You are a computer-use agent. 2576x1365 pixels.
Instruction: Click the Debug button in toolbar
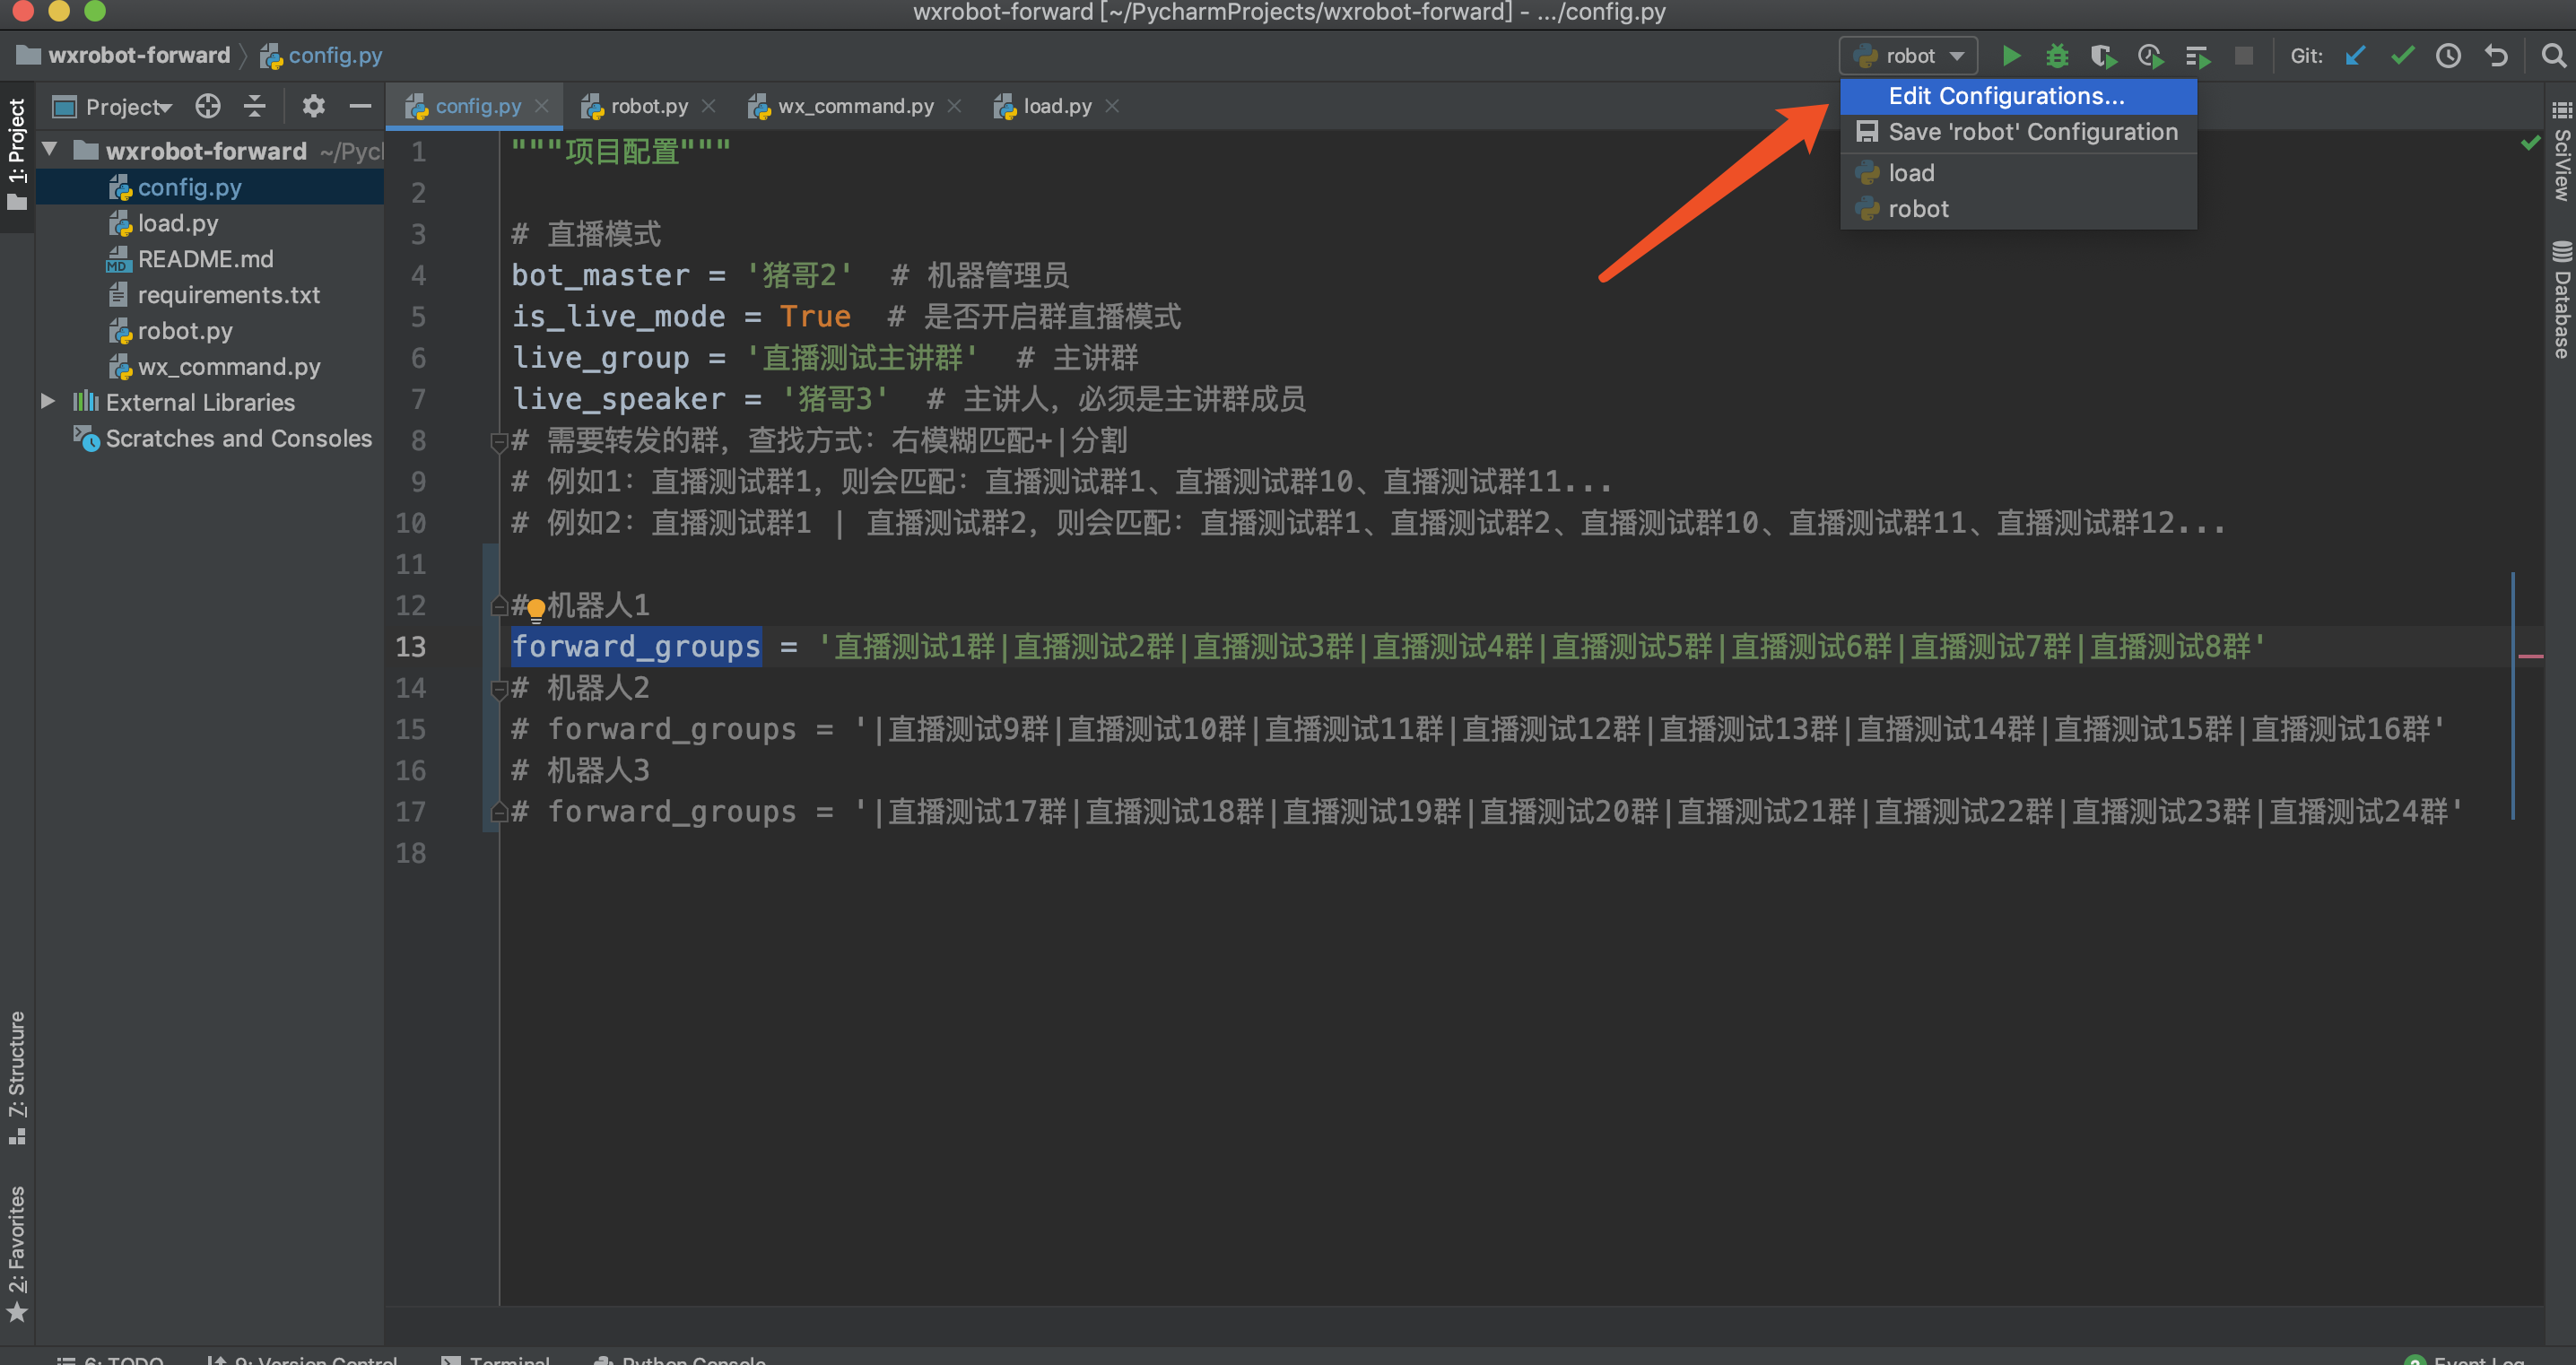2055,57
